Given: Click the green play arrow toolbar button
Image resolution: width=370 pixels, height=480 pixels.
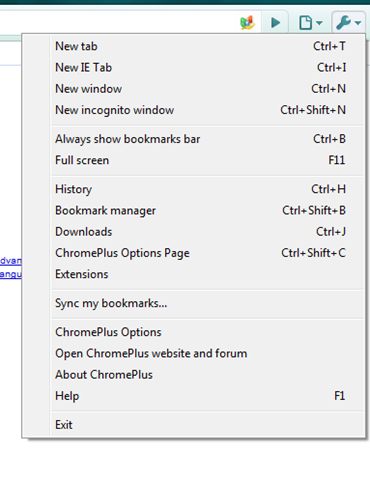Looking at the screenshot, I should click(x=275, y=23).
